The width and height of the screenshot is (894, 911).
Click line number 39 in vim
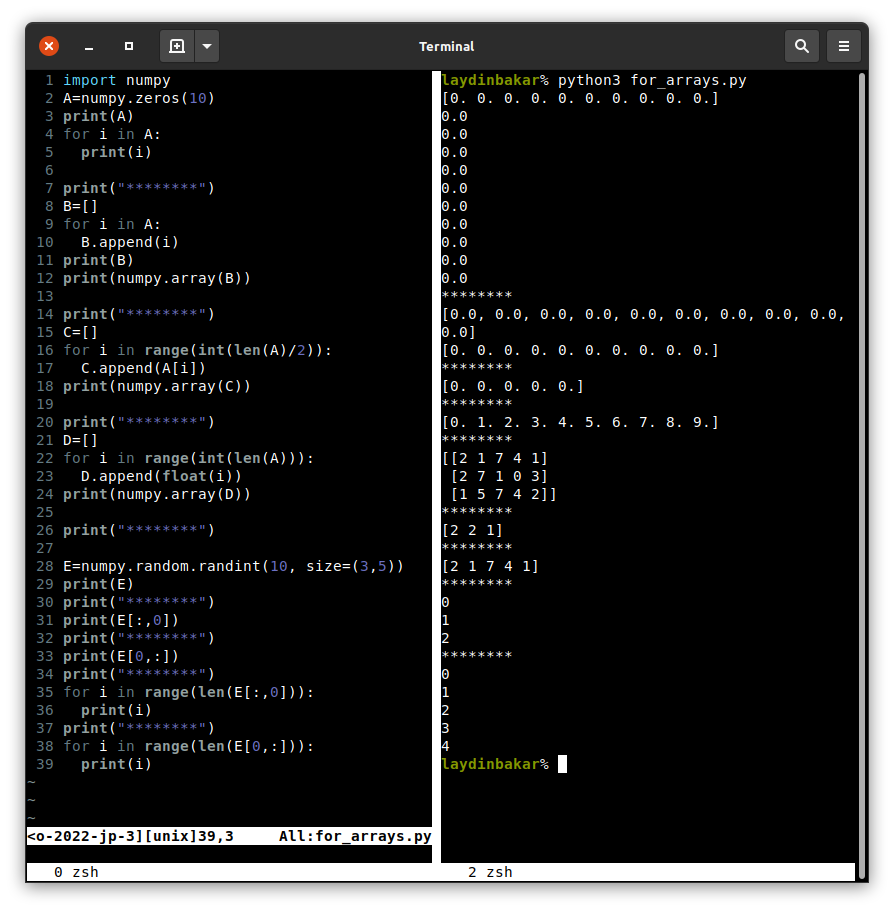(45, 764)
